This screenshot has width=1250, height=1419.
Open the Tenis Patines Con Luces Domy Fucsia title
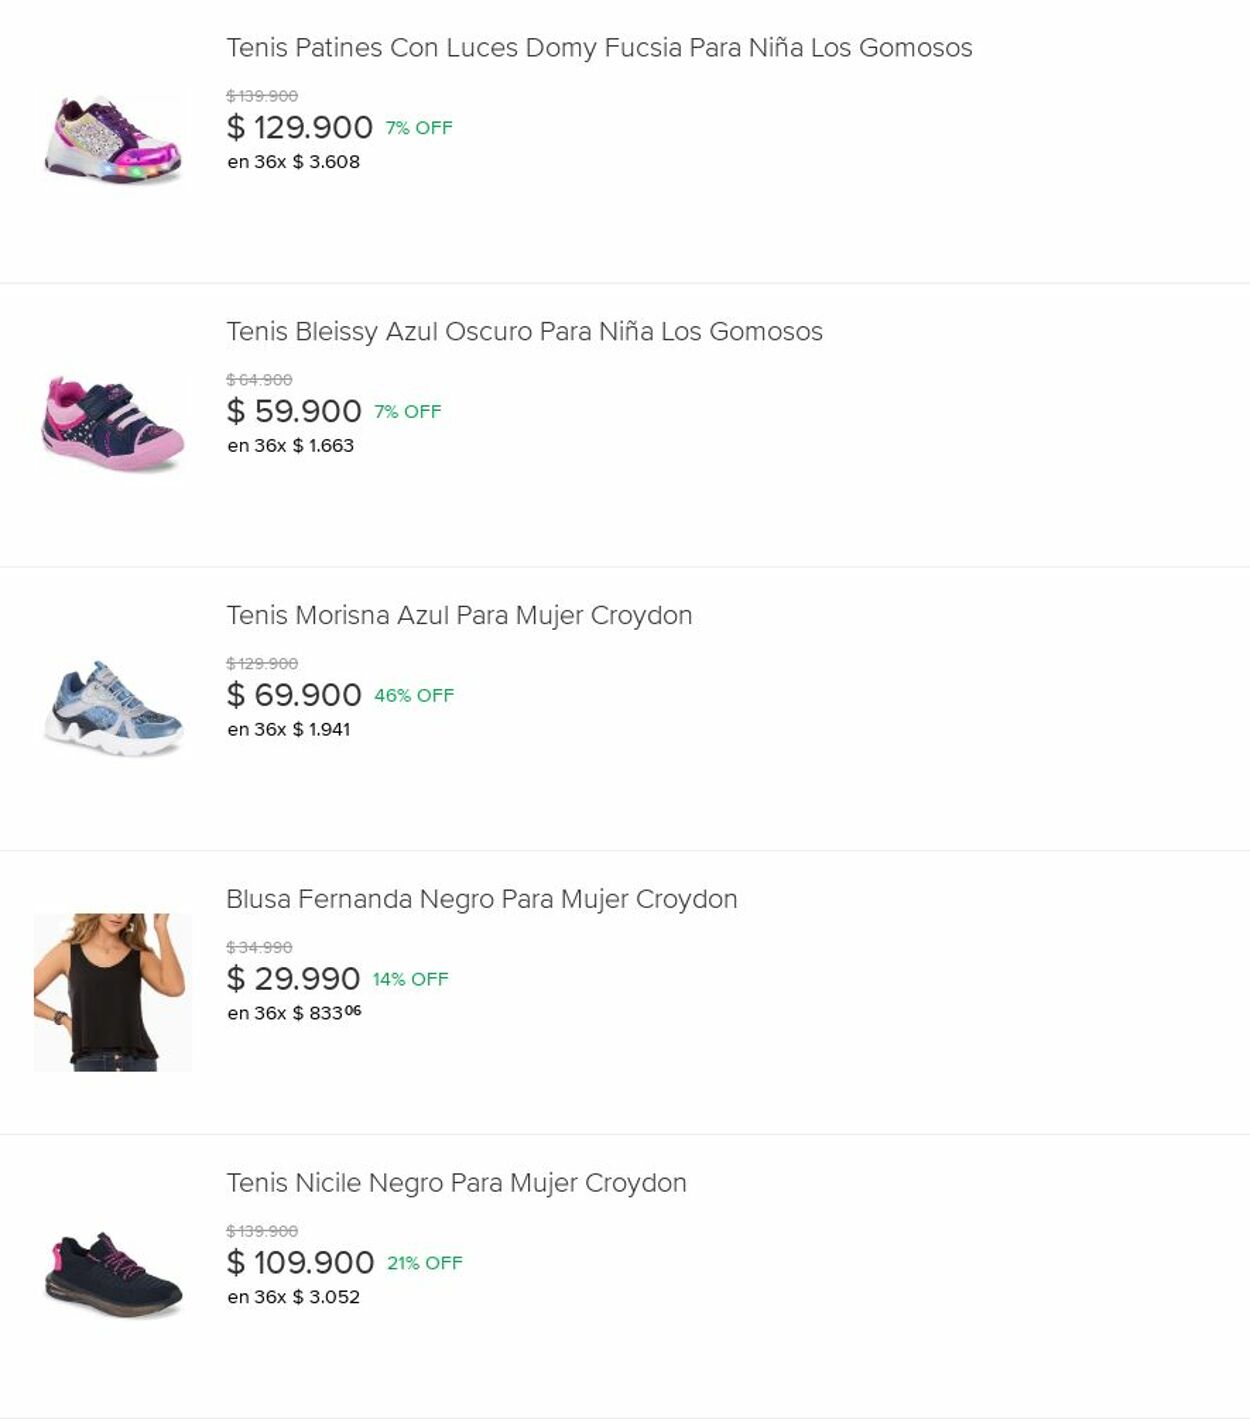(x=599, y=48)
